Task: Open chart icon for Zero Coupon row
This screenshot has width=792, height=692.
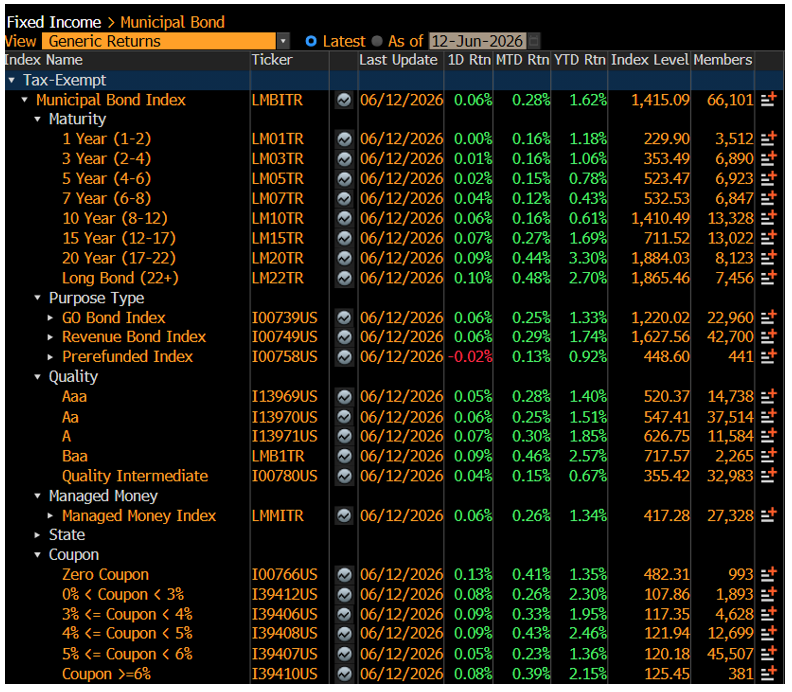Action: pos(344,575)
